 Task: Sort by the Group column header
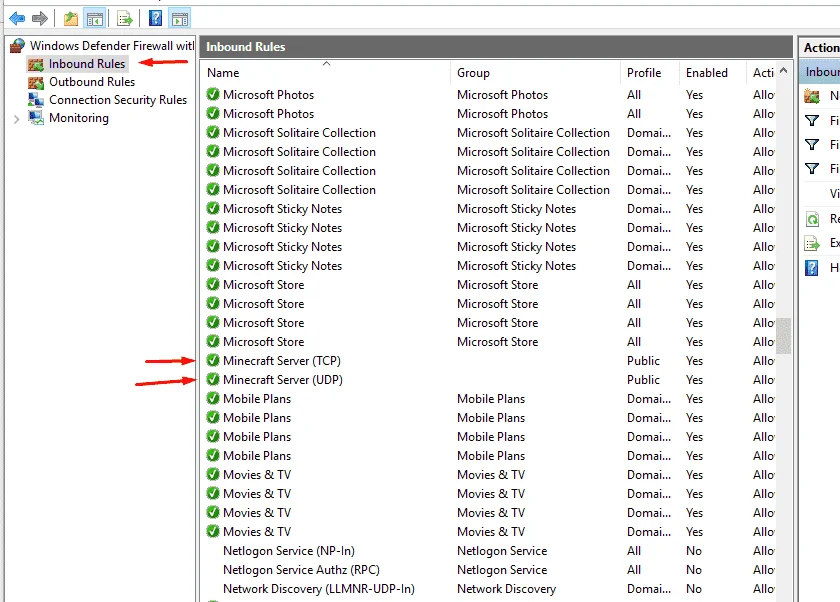pyautogui.click(x=473, y=73)
